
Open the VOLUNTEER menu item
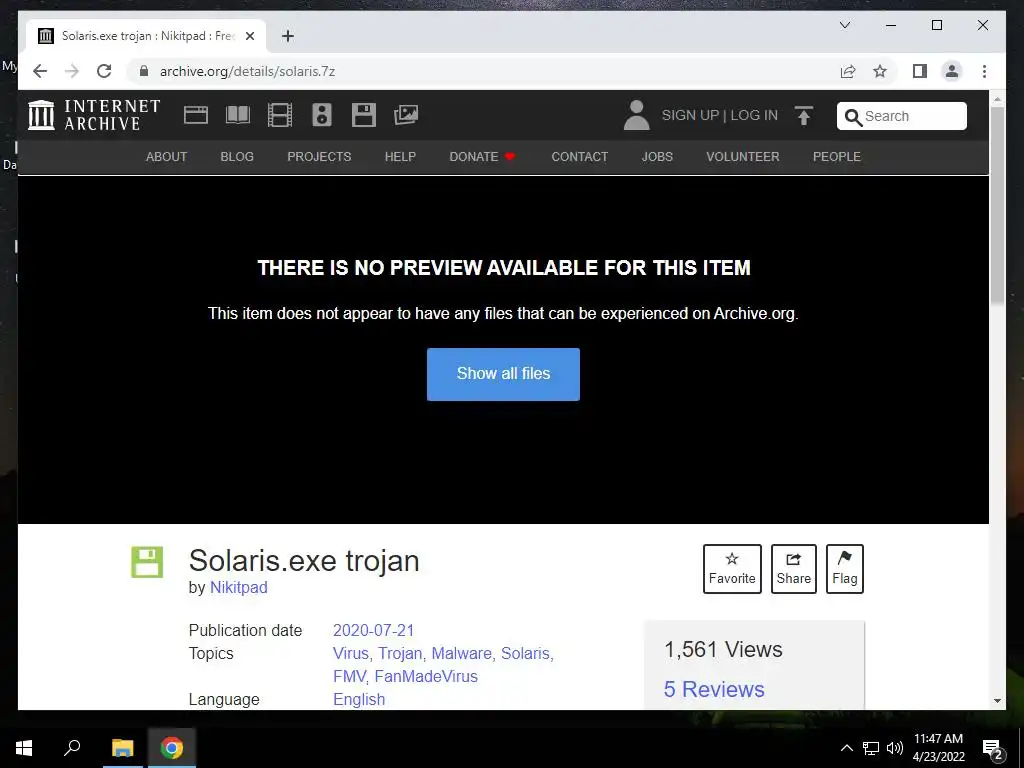coord(743,157)
